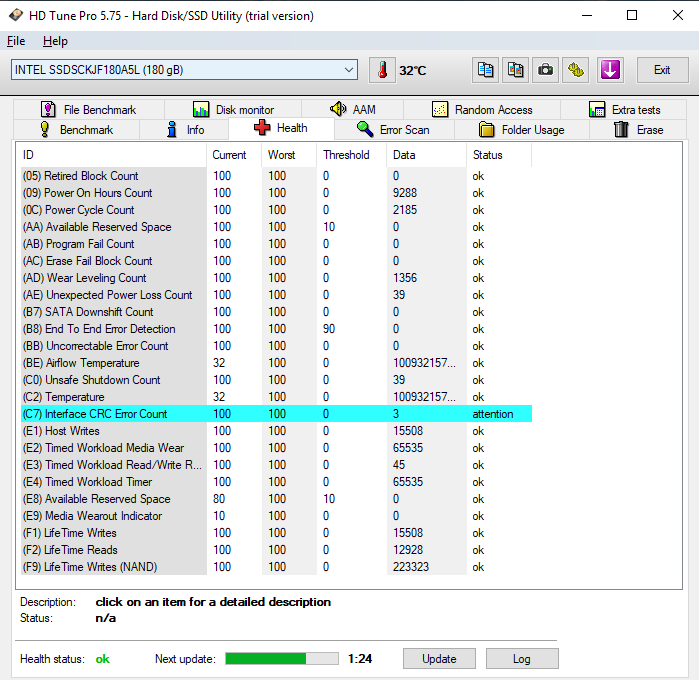Select the (E9) Media Wearout Indicator row
699x680 pixels.
[x=276, y=515]
